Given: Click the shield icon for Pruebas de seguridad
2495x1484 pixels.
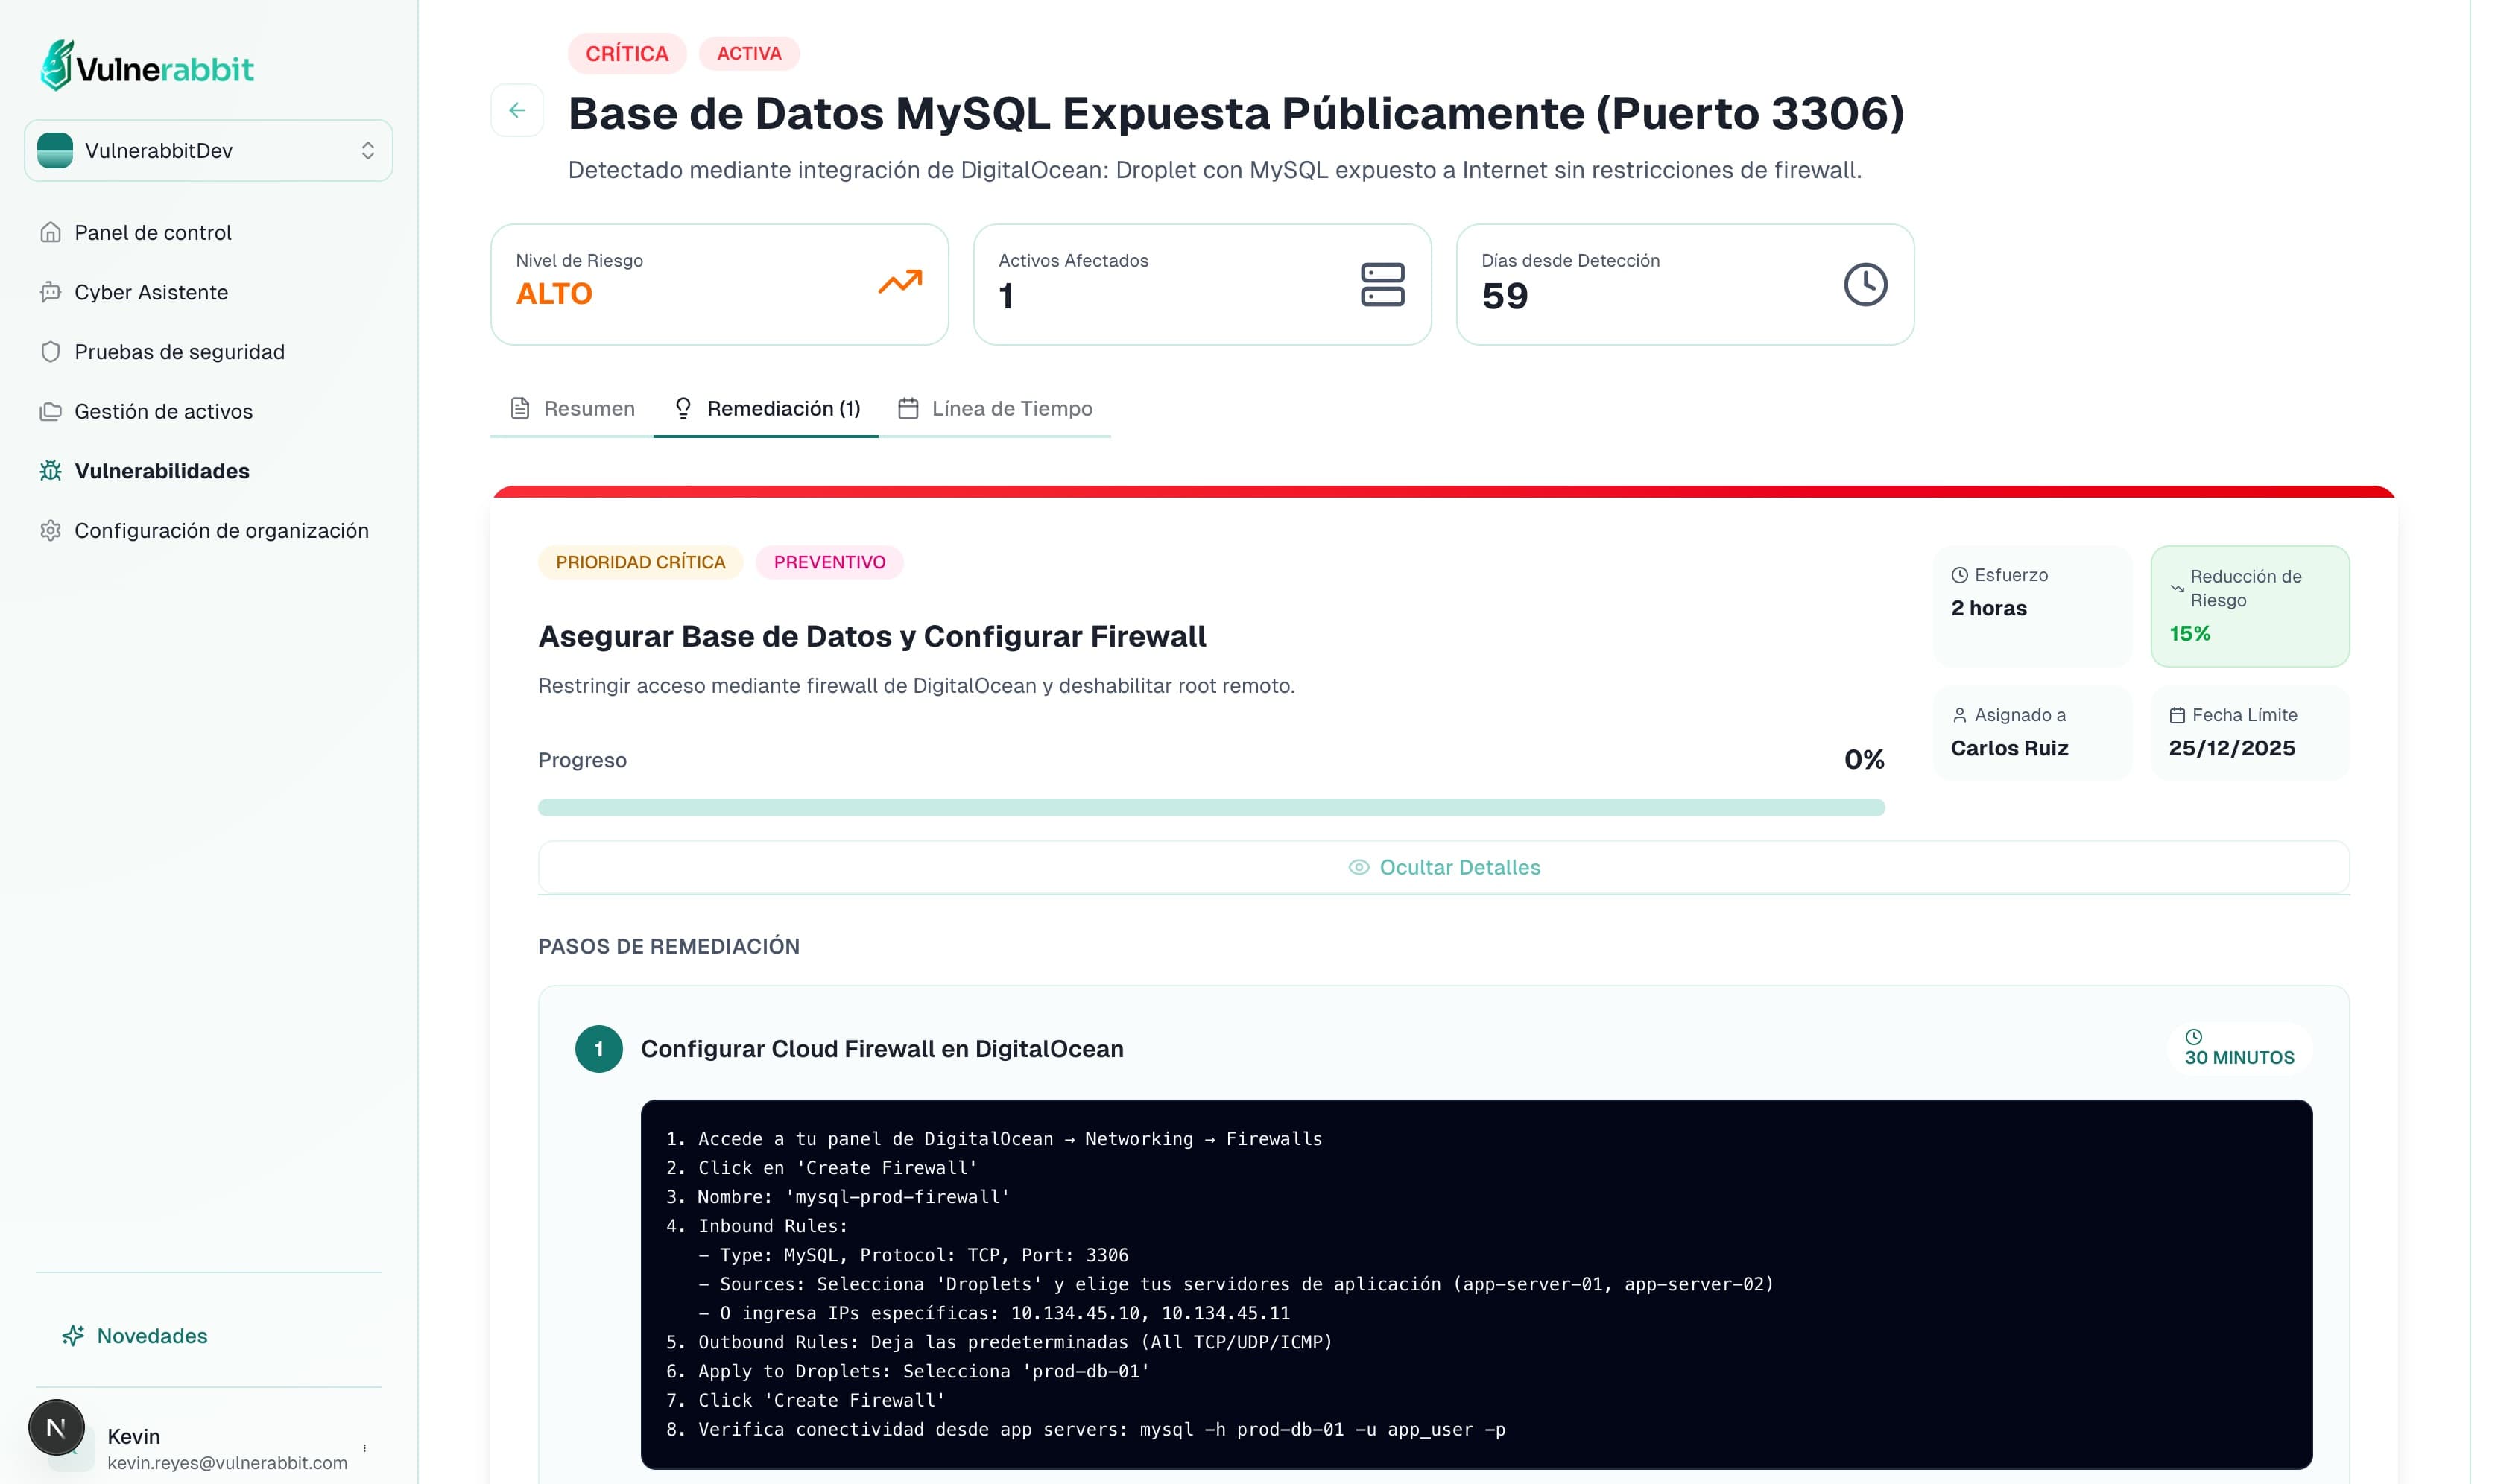Looking at the screenshot, I should pyautogui.click(x=51, y=352).
